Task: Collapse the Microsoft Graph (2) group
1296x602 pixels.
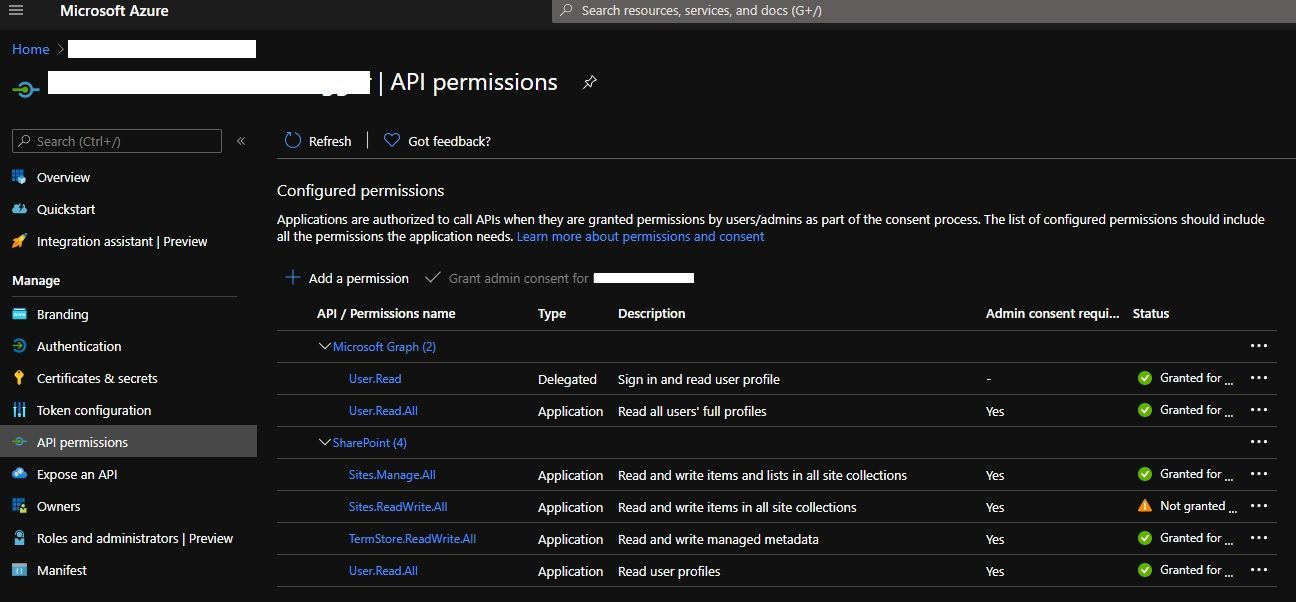Action: (324, 346)
